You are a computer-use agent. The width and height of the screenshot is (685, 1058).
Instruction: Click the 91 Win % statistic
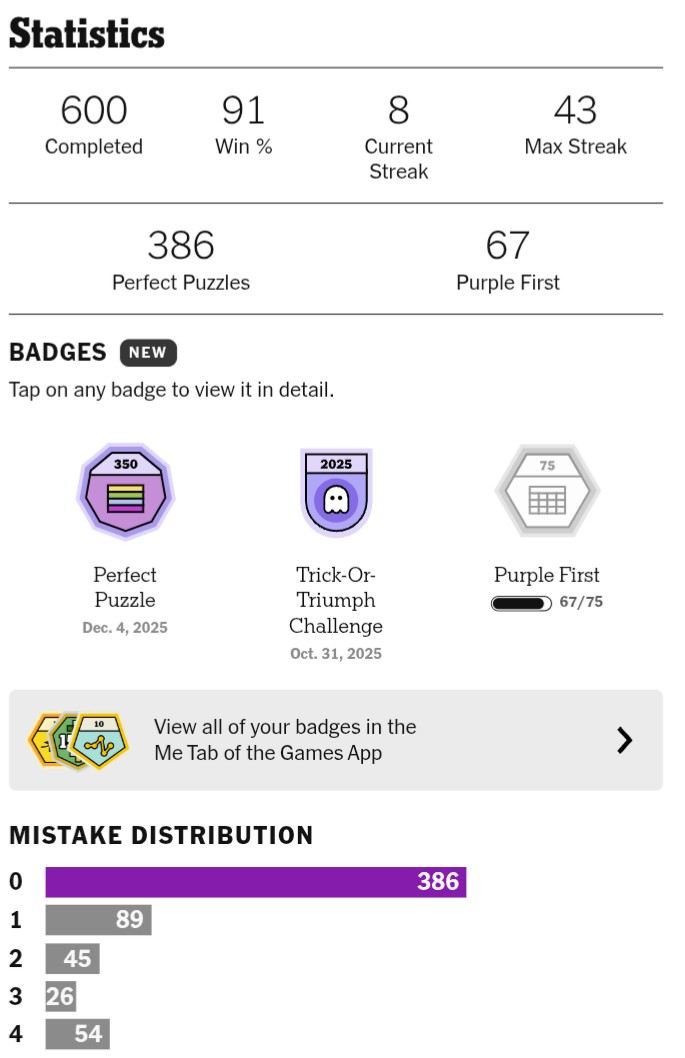[x=243, y=124]
